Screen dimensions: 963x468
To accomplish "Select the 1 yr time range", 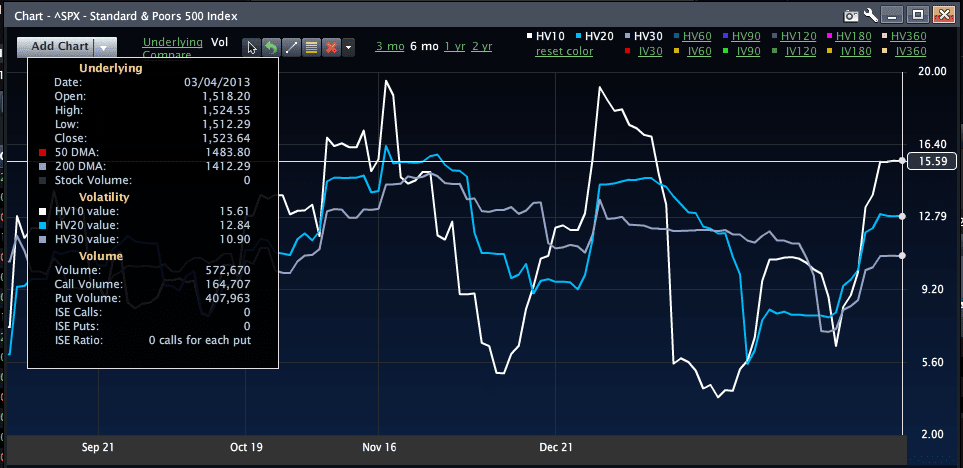I will click(x=454, y=47).
